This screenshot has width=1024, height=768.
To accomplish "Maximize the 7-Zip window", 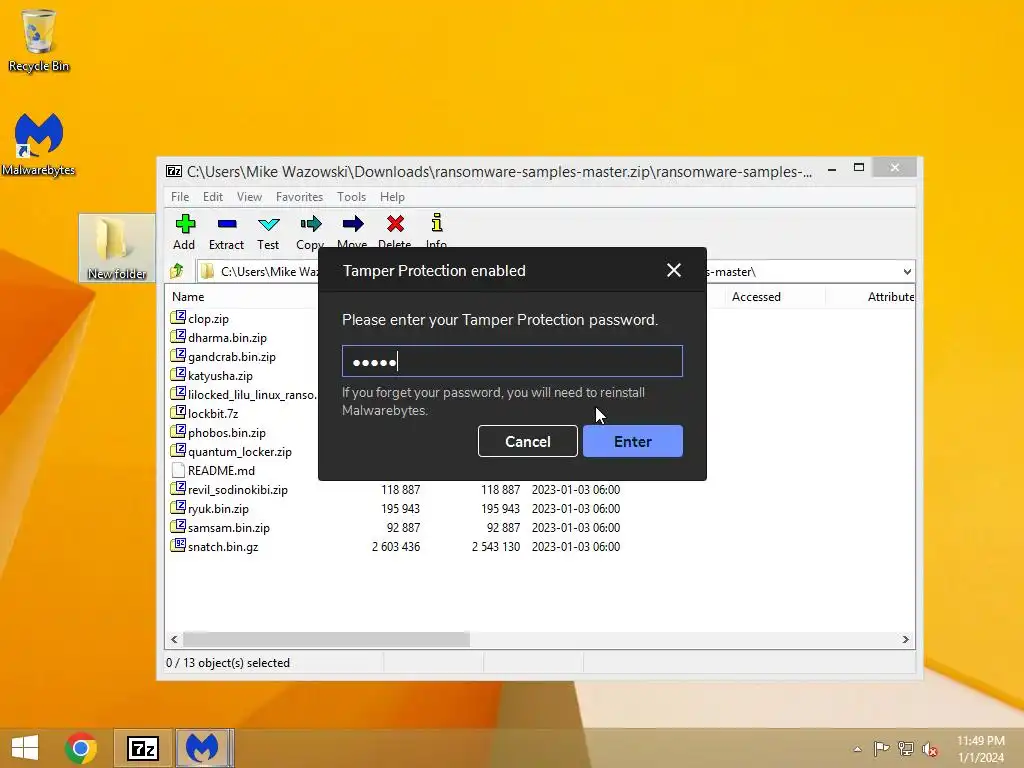I will tap(859, 168).
